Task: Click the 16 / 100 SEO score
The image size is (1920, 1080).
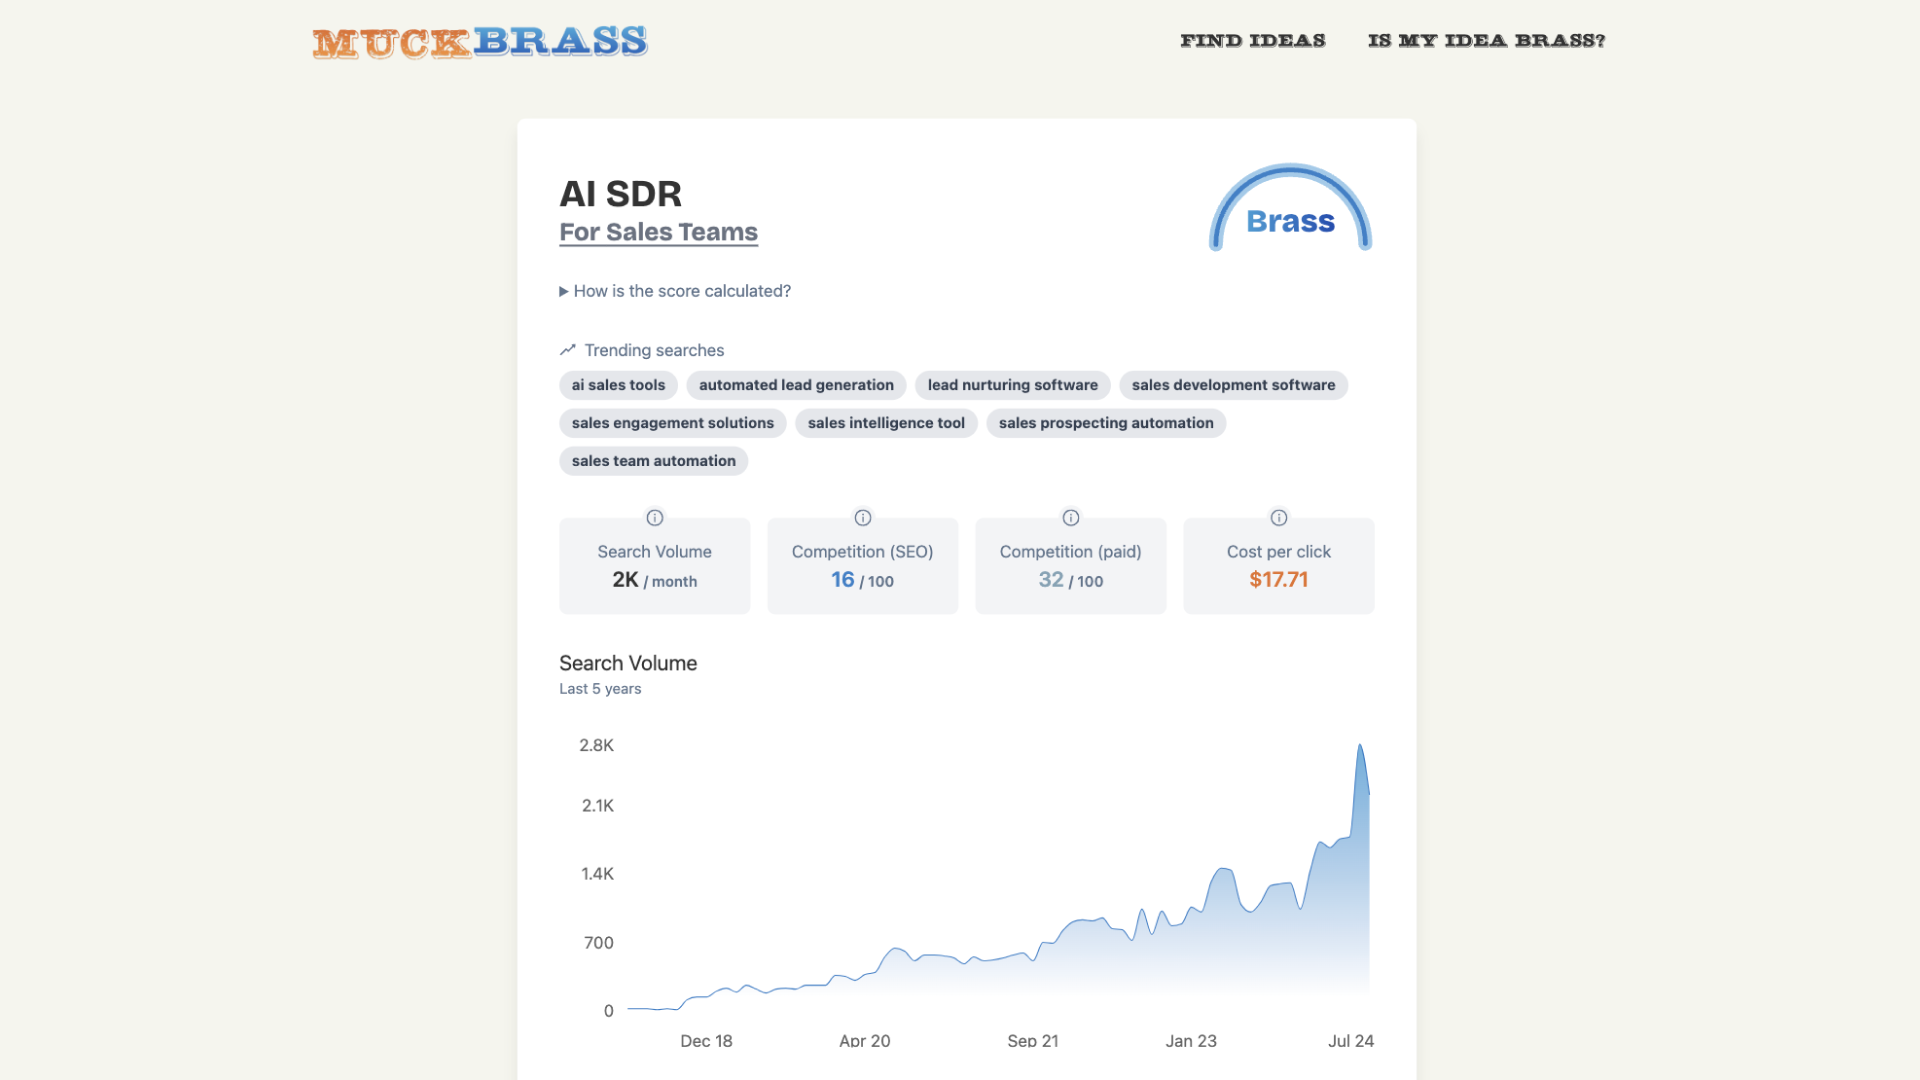Action: pyautogui.click(x=862, y=580)
